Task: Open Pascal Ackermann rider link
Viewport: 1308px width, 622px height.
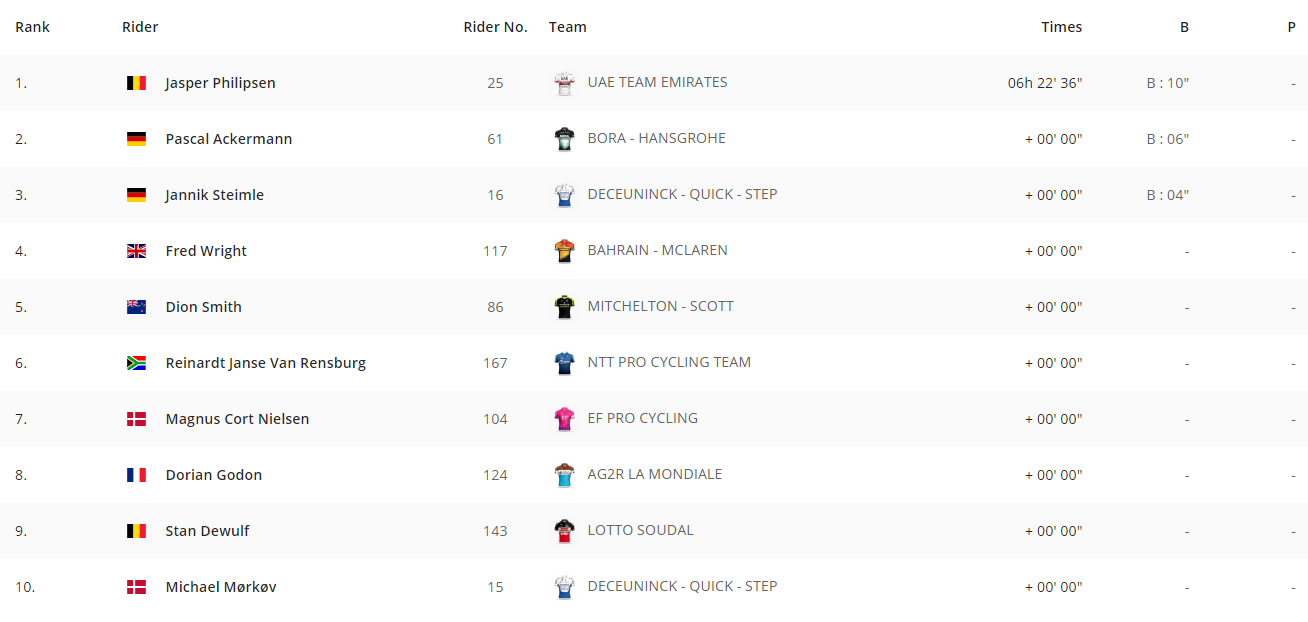Action: point(229,139)
